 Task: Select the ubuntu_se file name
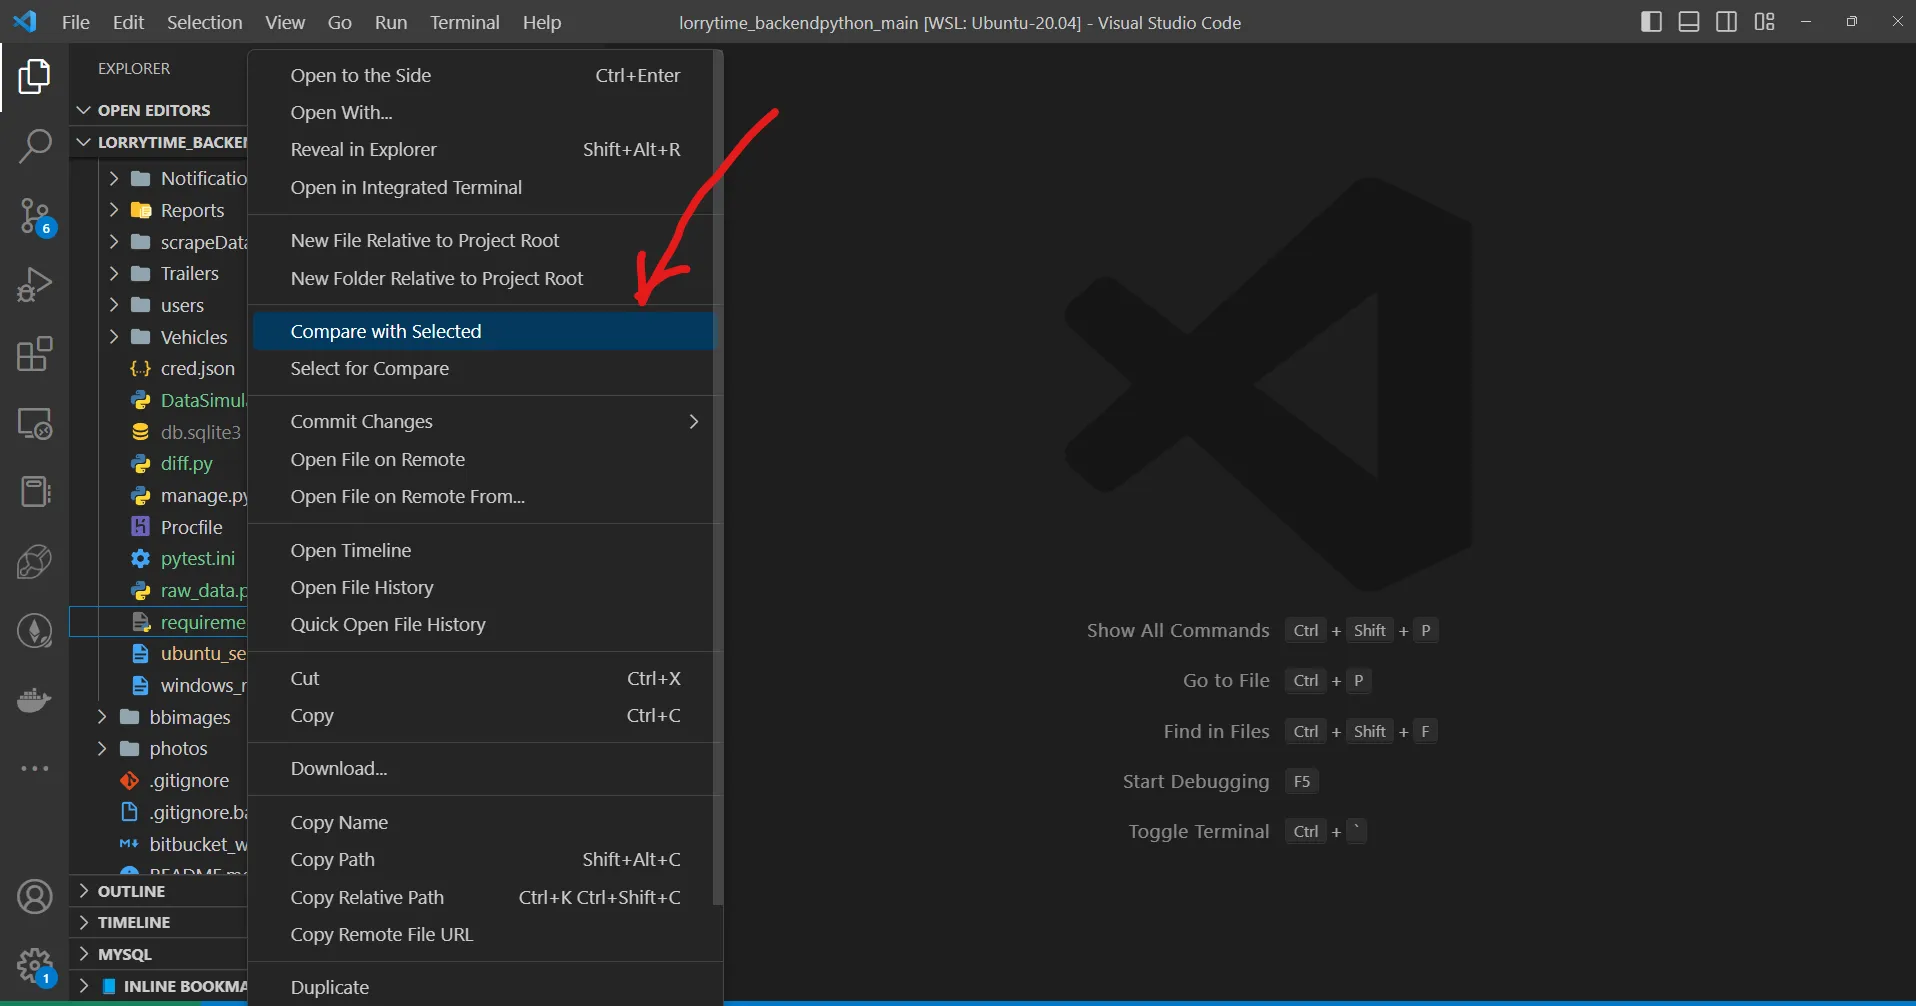203,654
